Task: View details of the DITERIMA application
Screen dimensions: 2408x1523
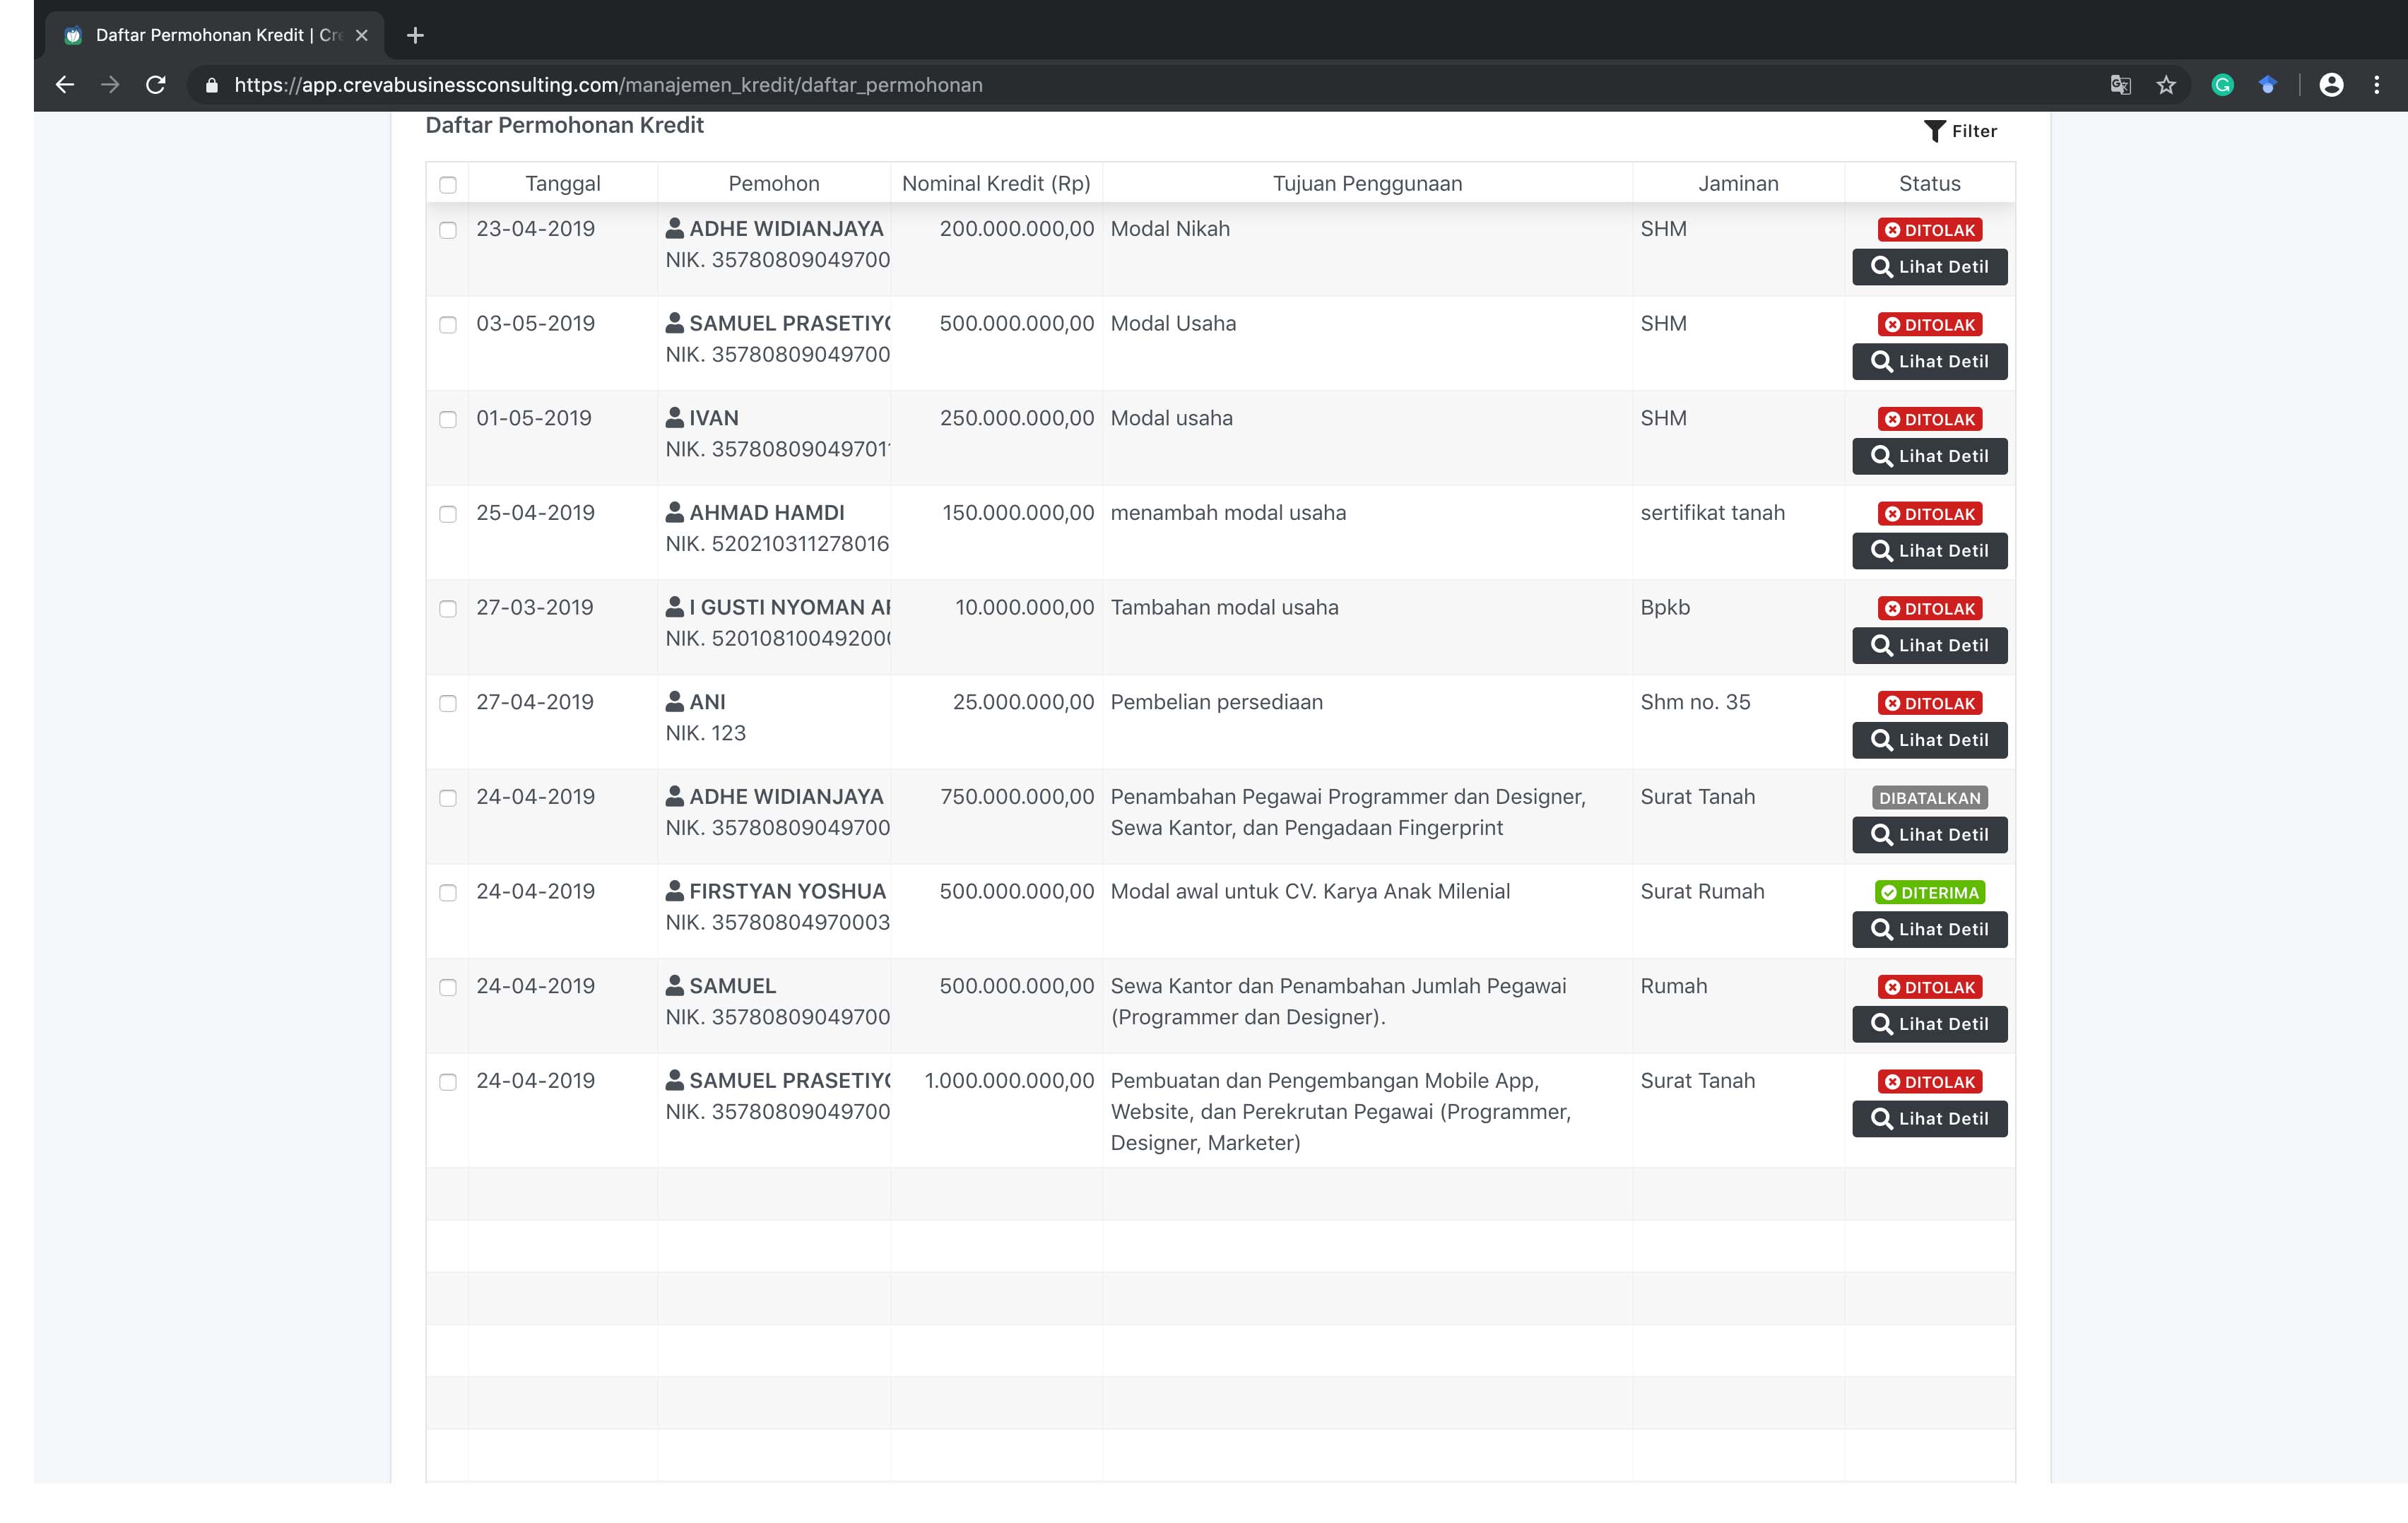Action: coord(1929,930)
